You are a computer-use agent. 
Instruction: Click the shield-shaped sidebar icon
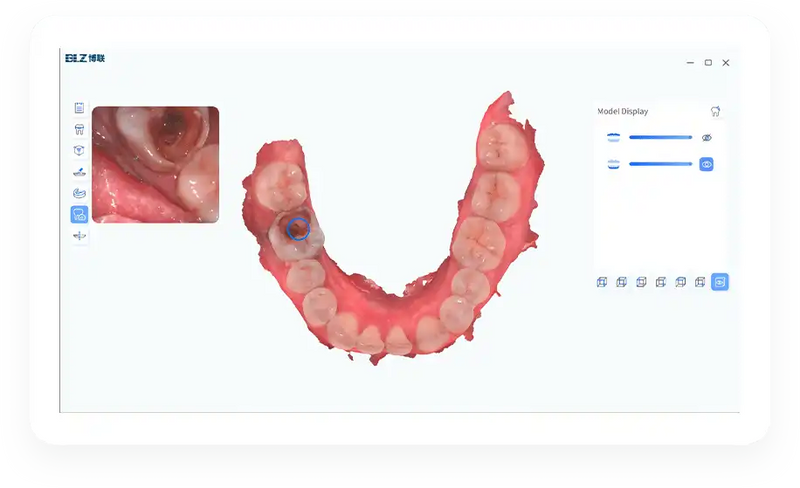[79, 151]
